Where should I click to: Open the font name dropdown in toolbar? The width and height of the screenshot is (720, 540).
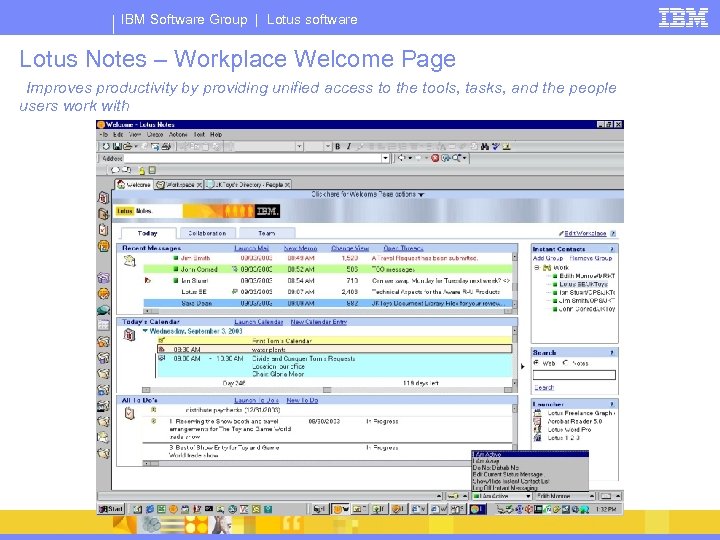[299, 146]
